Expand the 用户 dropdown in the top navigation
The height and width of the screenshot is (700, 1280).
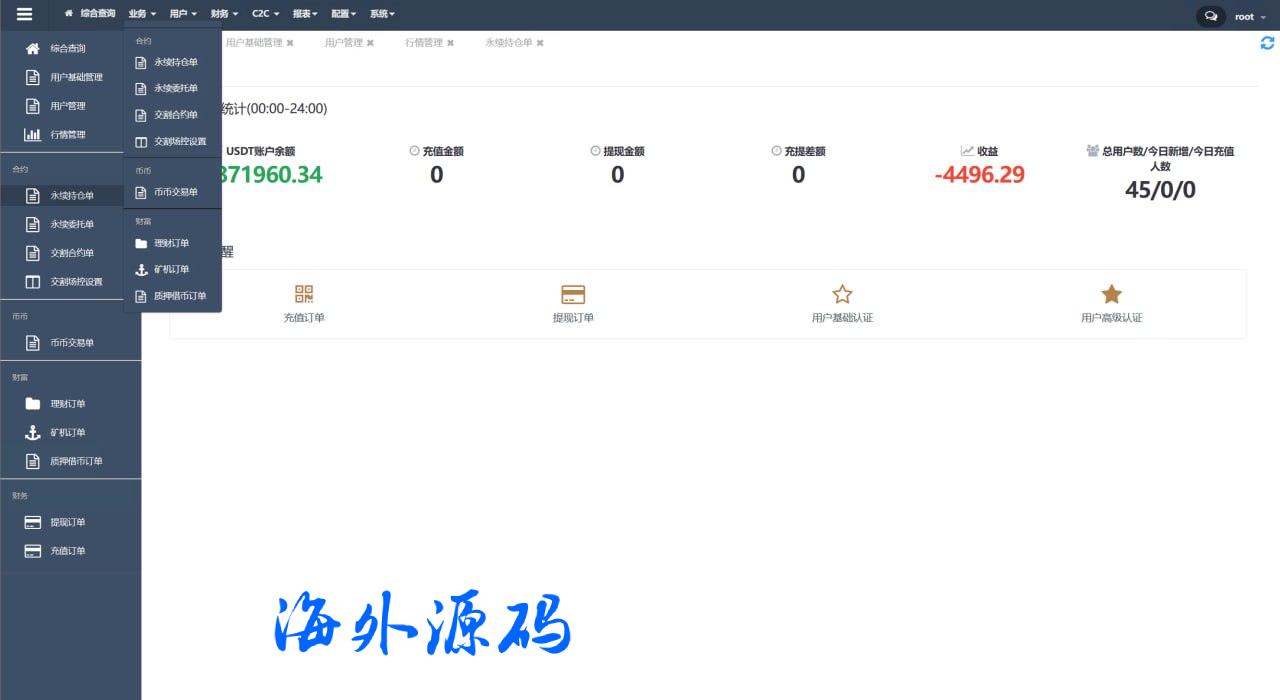tap(183, 14)
